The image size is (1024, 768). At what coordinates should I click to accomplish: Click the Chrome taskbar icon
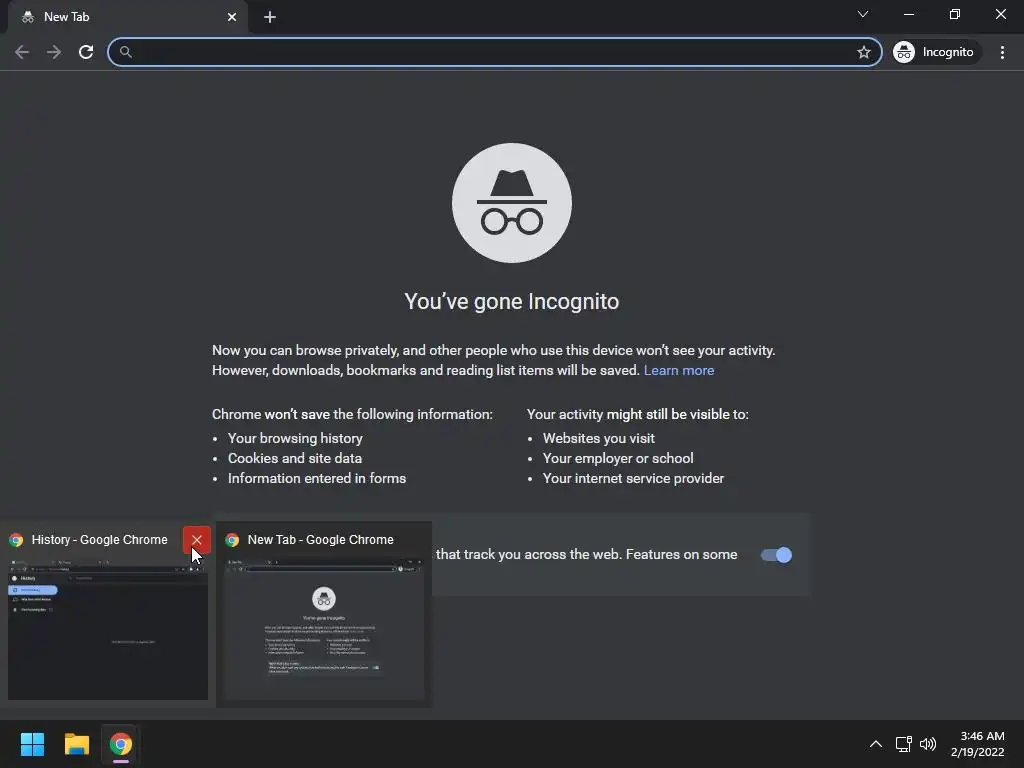(120, 744)
